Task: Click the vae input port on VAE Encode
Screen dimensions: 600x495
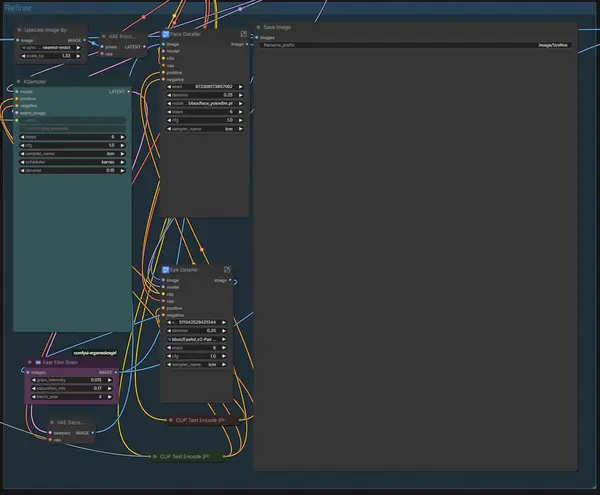Action: click(102, 54)
